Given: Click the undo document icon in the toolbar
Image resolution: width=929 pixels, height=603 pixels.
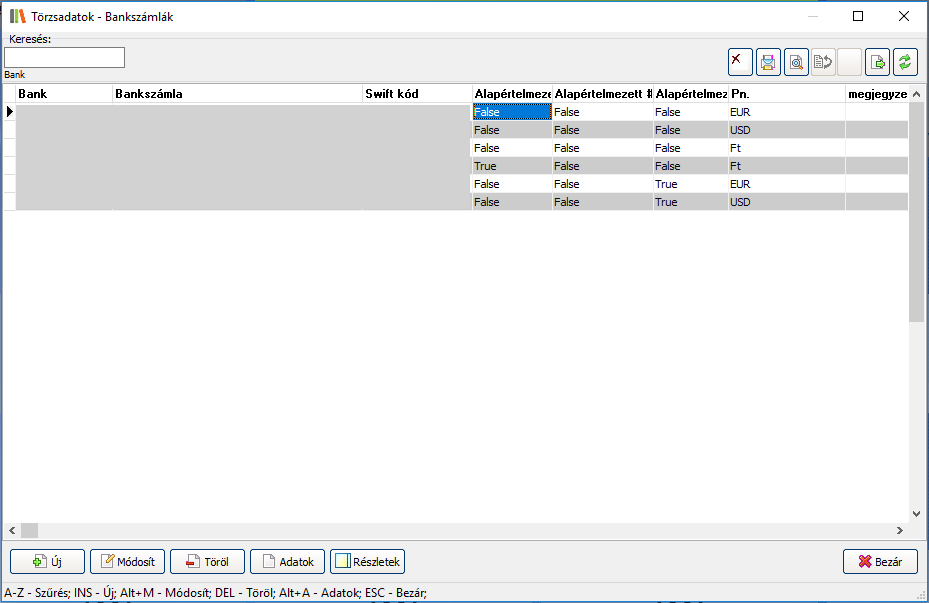Looking at the screenshot, I should (x=823, y=62).
